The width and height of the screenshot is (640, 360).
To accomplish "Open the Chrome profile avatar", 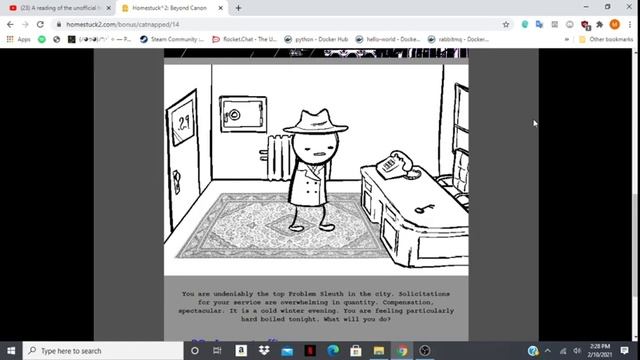I will [x=615, y=24].
